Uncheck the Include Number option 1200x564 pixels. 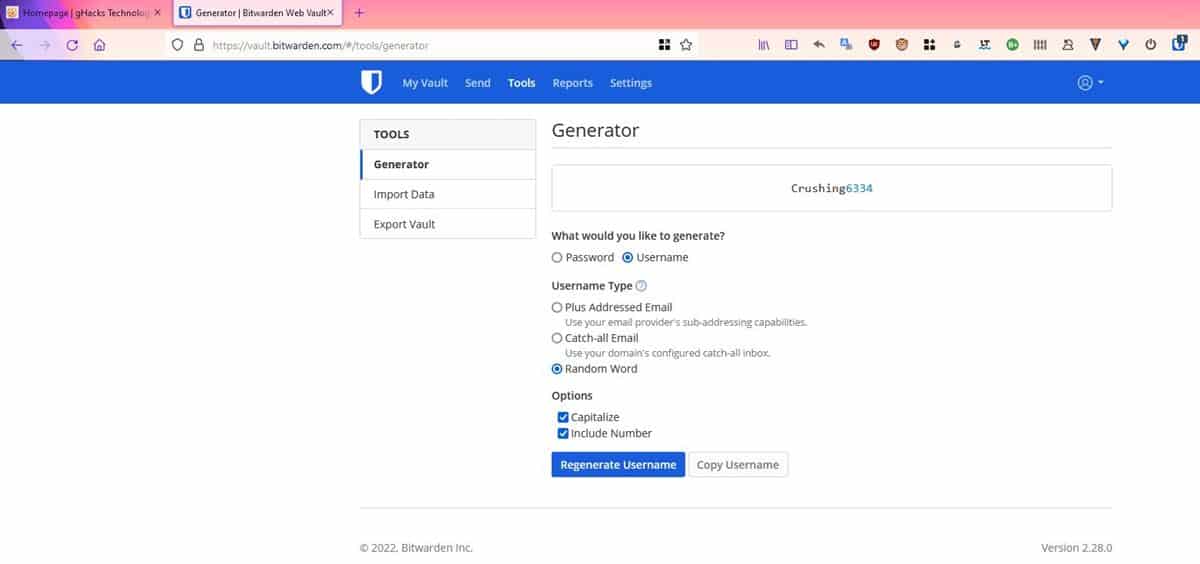[563, 433]
